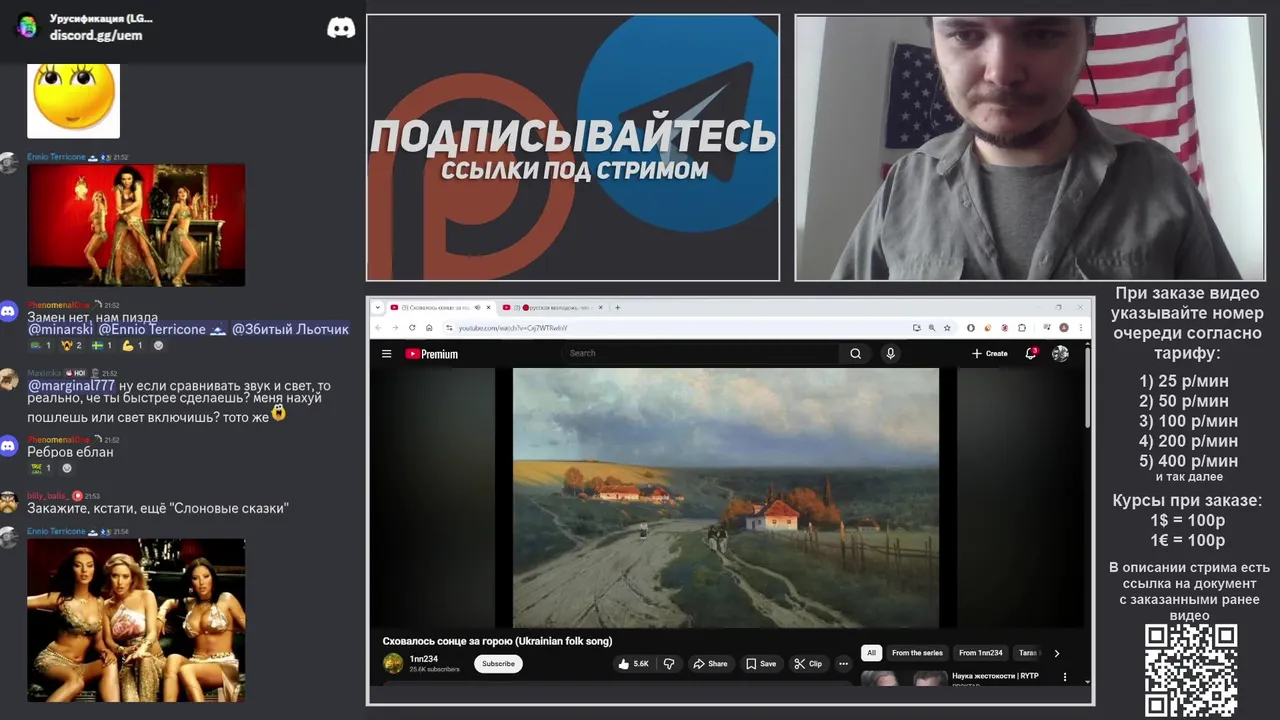Viewport: 1280px width, 720px height.
Task: Click the video title Сховалось сонце за горою
Action: pos(497,641)
